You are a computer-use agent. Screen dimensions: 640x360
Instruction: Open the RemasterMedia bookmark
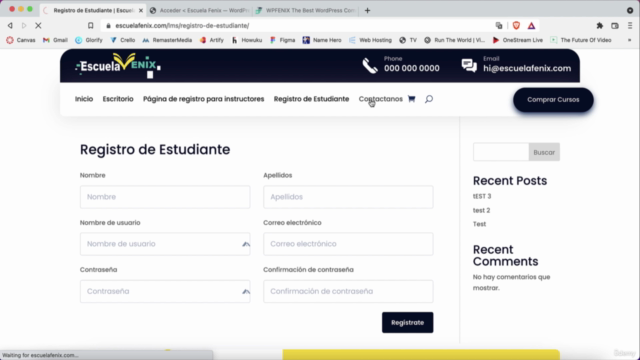coord(167,40)
